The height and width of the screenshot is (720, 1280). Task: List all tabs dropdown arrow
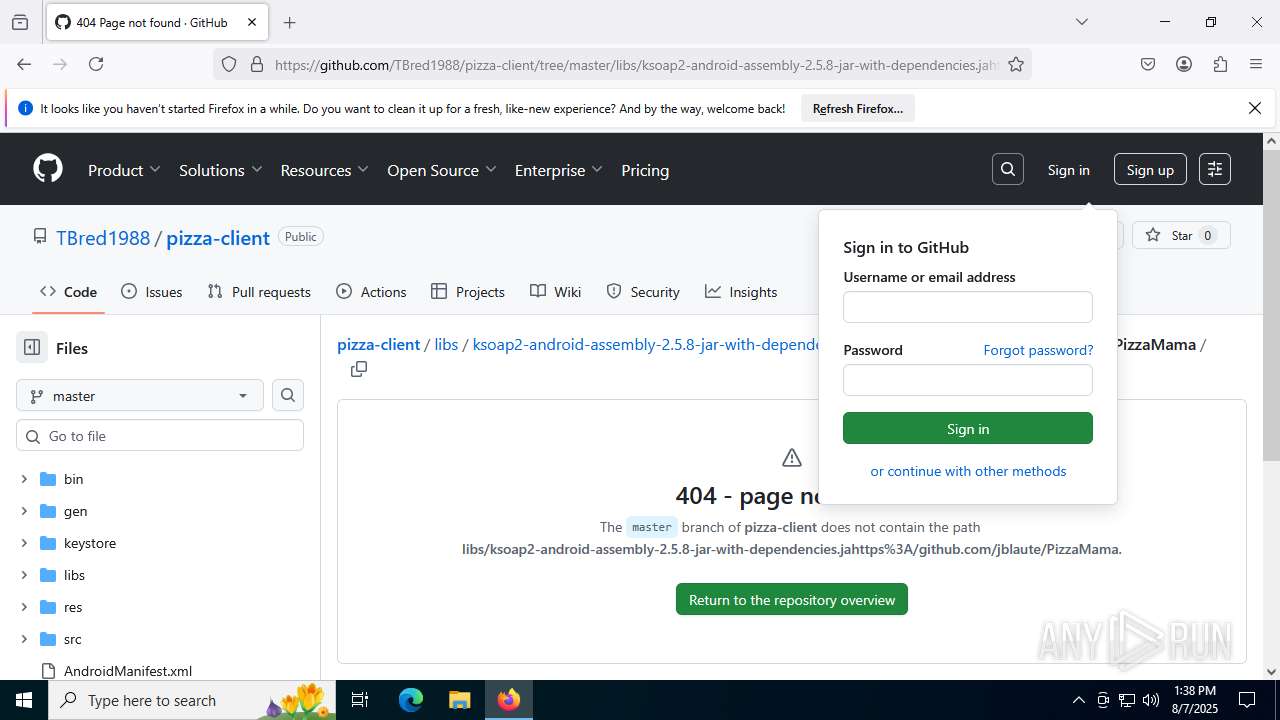[x=1081, y=22]
